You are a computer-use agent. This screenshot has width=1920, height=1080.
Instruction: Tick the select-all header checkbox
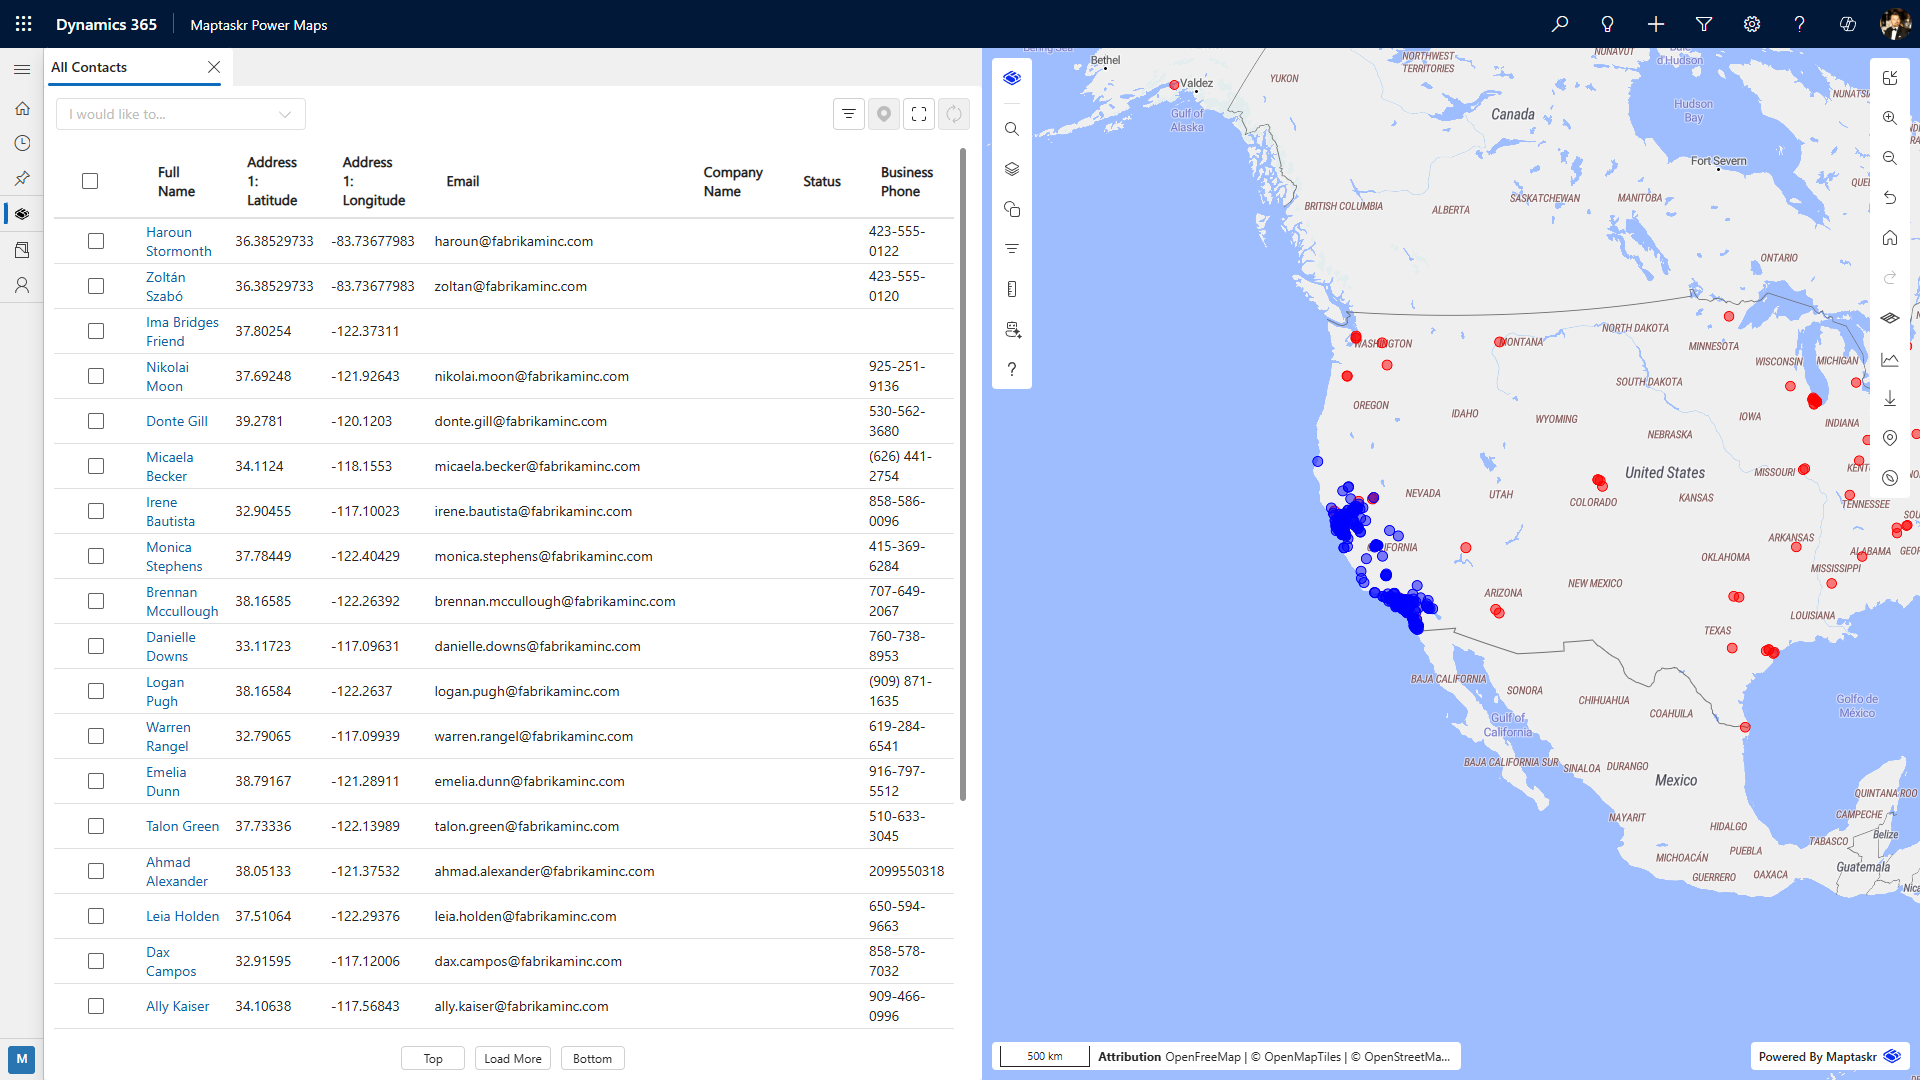tap(90, 181)
